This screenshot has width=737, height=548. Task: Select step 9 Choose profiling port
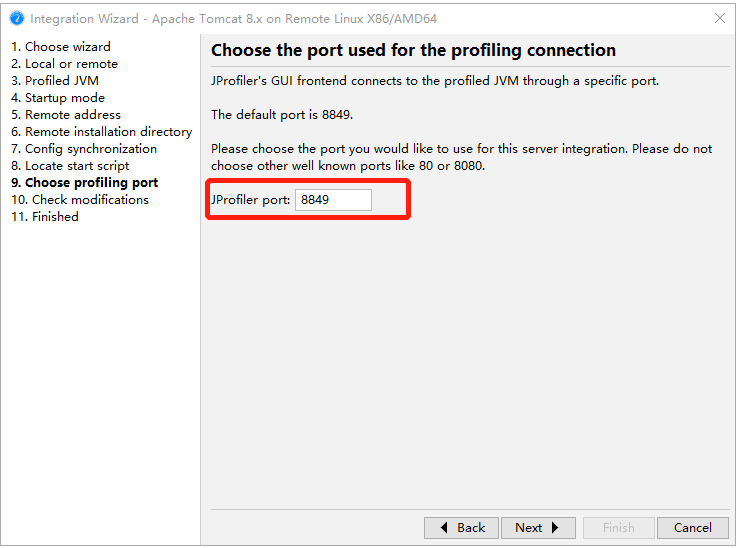(x=85, y=183)
